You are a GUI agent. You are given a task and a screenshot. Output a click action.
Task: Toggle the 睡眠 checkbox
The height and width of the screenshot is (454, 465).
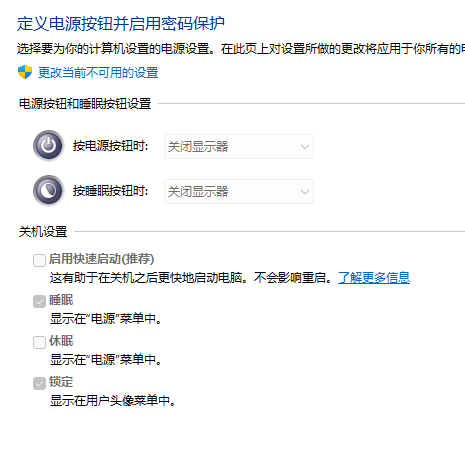click(x=39, y=302)
